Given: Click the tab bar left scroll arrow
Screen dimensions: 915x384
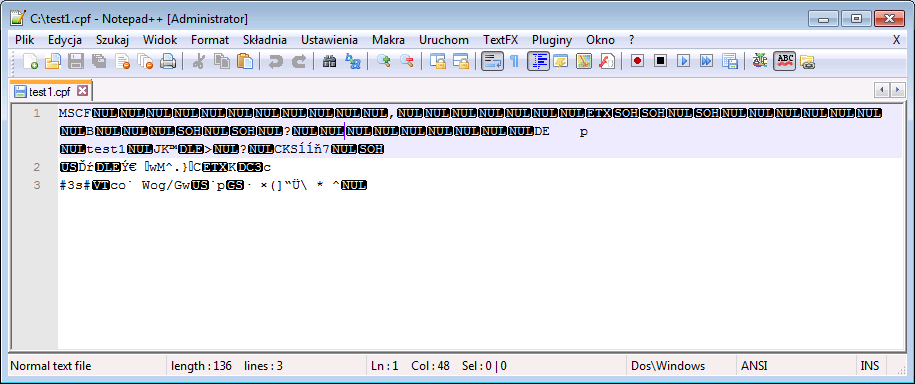Looking at the screenshot, I should tap(882, 90).
